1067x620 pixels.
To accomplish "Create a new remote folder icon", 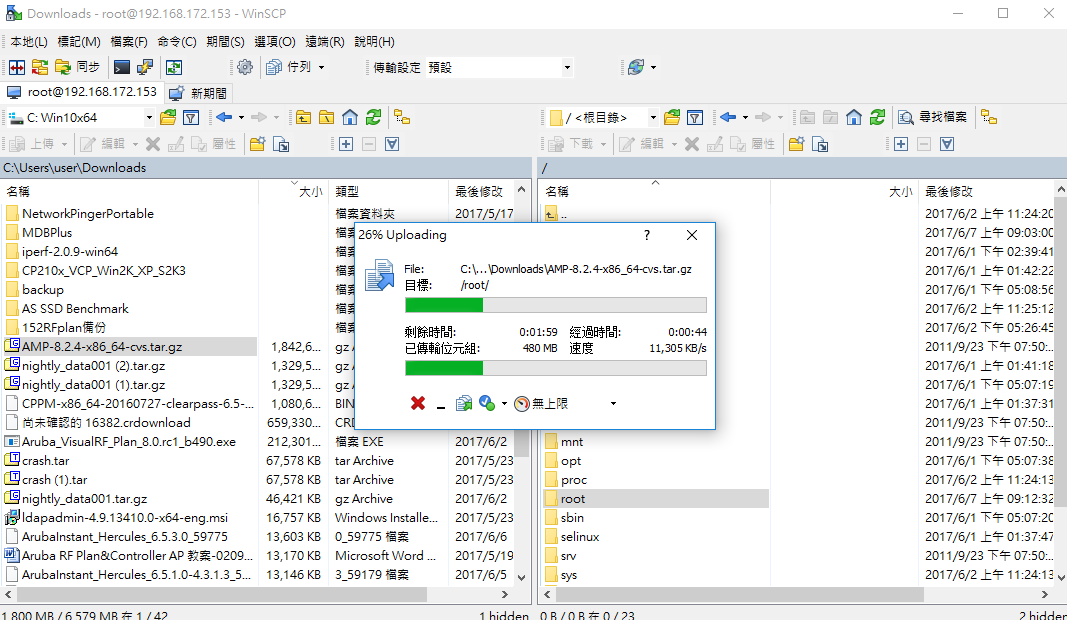I will click(796, 144).
